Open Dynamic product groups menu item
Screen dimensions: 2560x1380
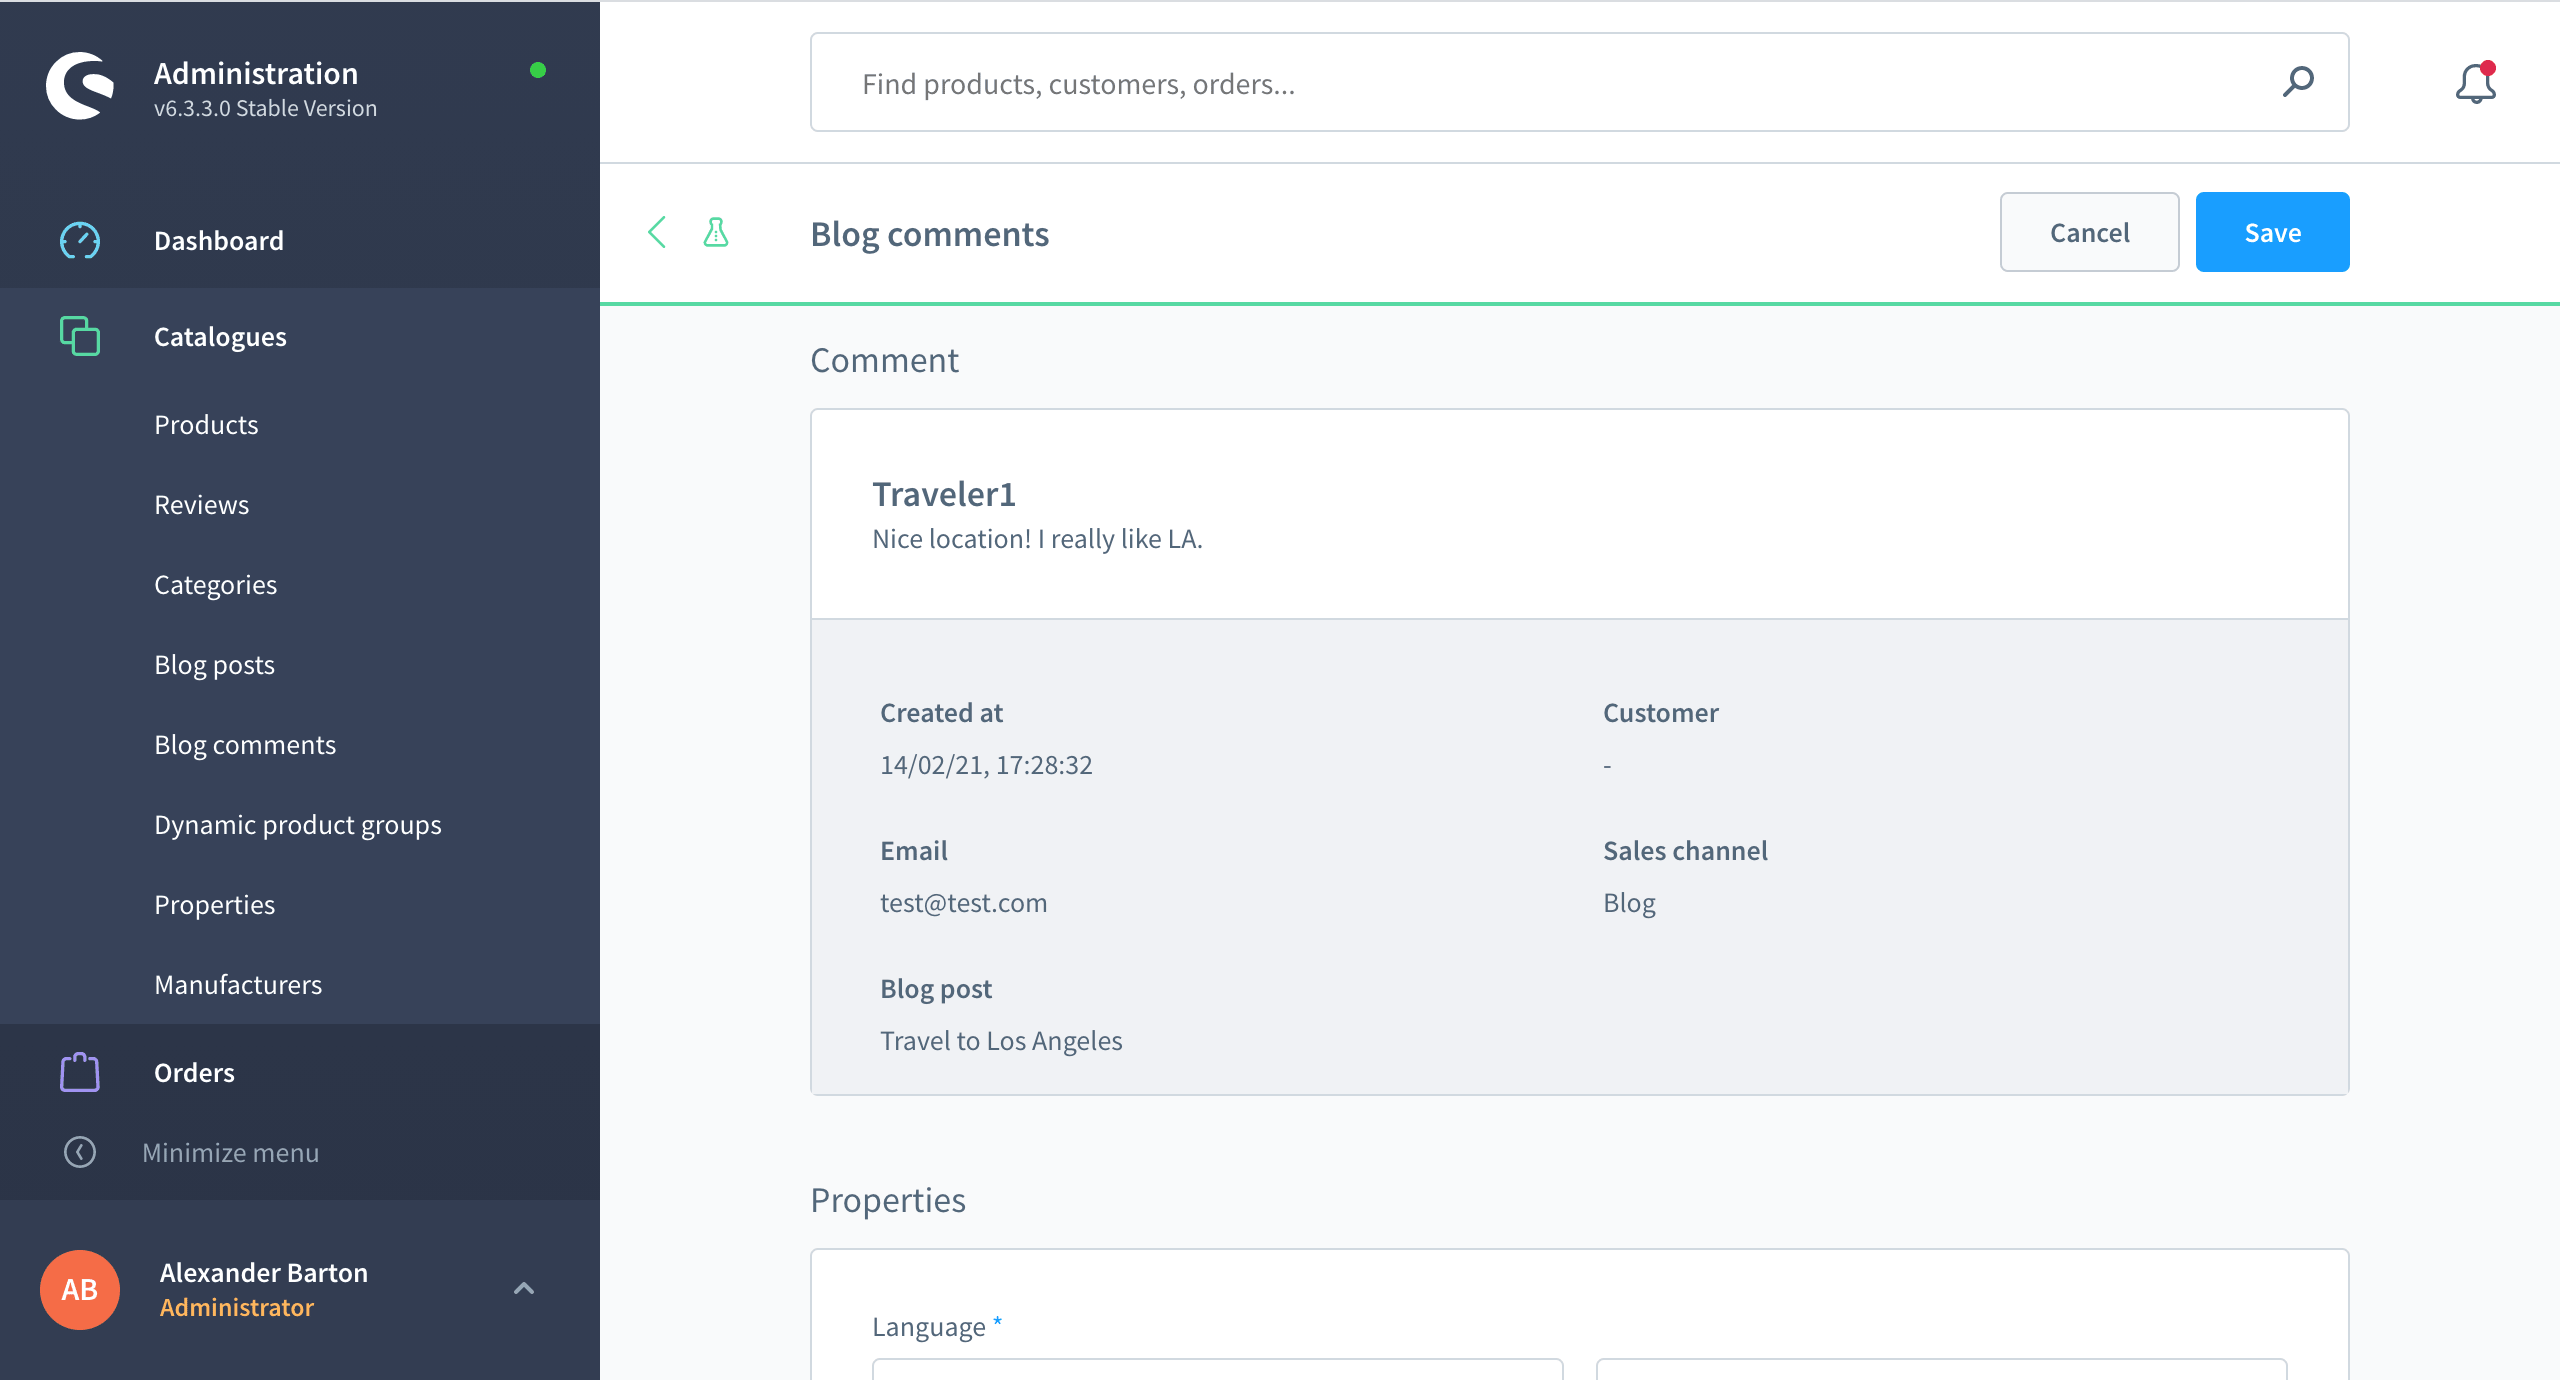pos(297,825)
